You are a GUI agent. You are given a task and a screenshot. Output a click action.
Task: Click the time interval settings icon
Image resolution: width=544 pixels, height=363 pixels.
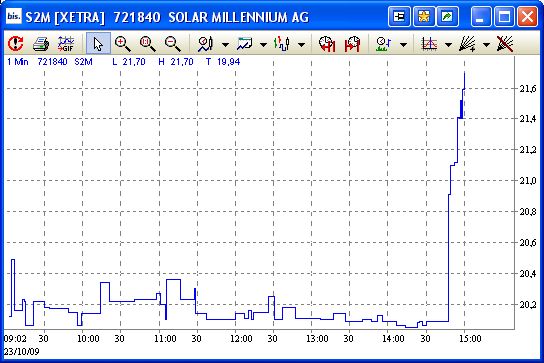[x=384, y=44]
